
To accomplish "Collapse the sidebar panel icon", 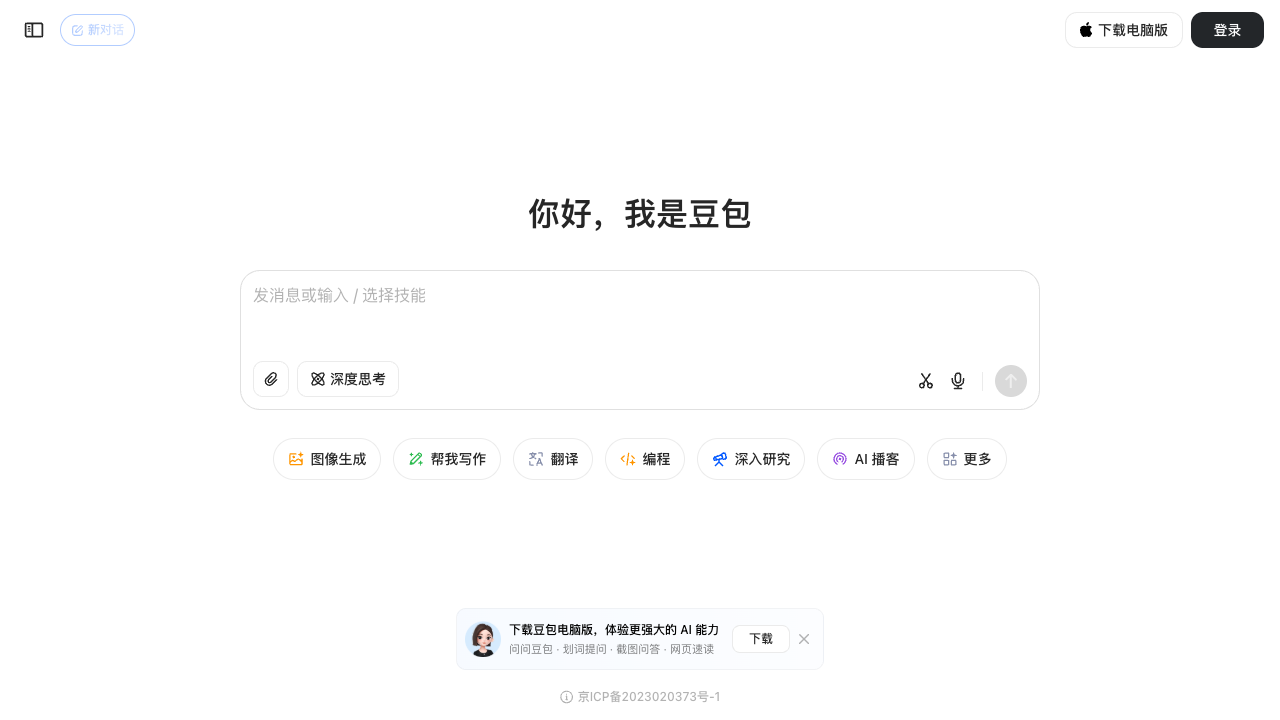I will point(33,30).
